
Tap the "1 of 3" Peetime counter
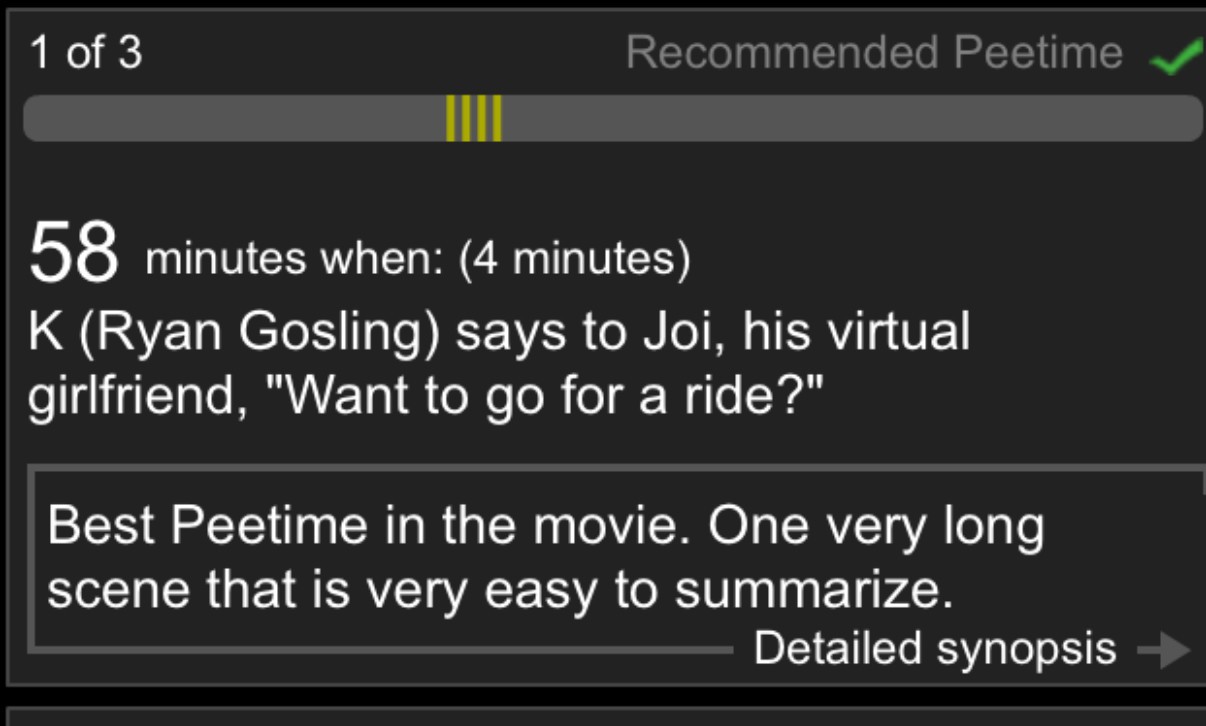pyautogui.click(x=86, y=52)
